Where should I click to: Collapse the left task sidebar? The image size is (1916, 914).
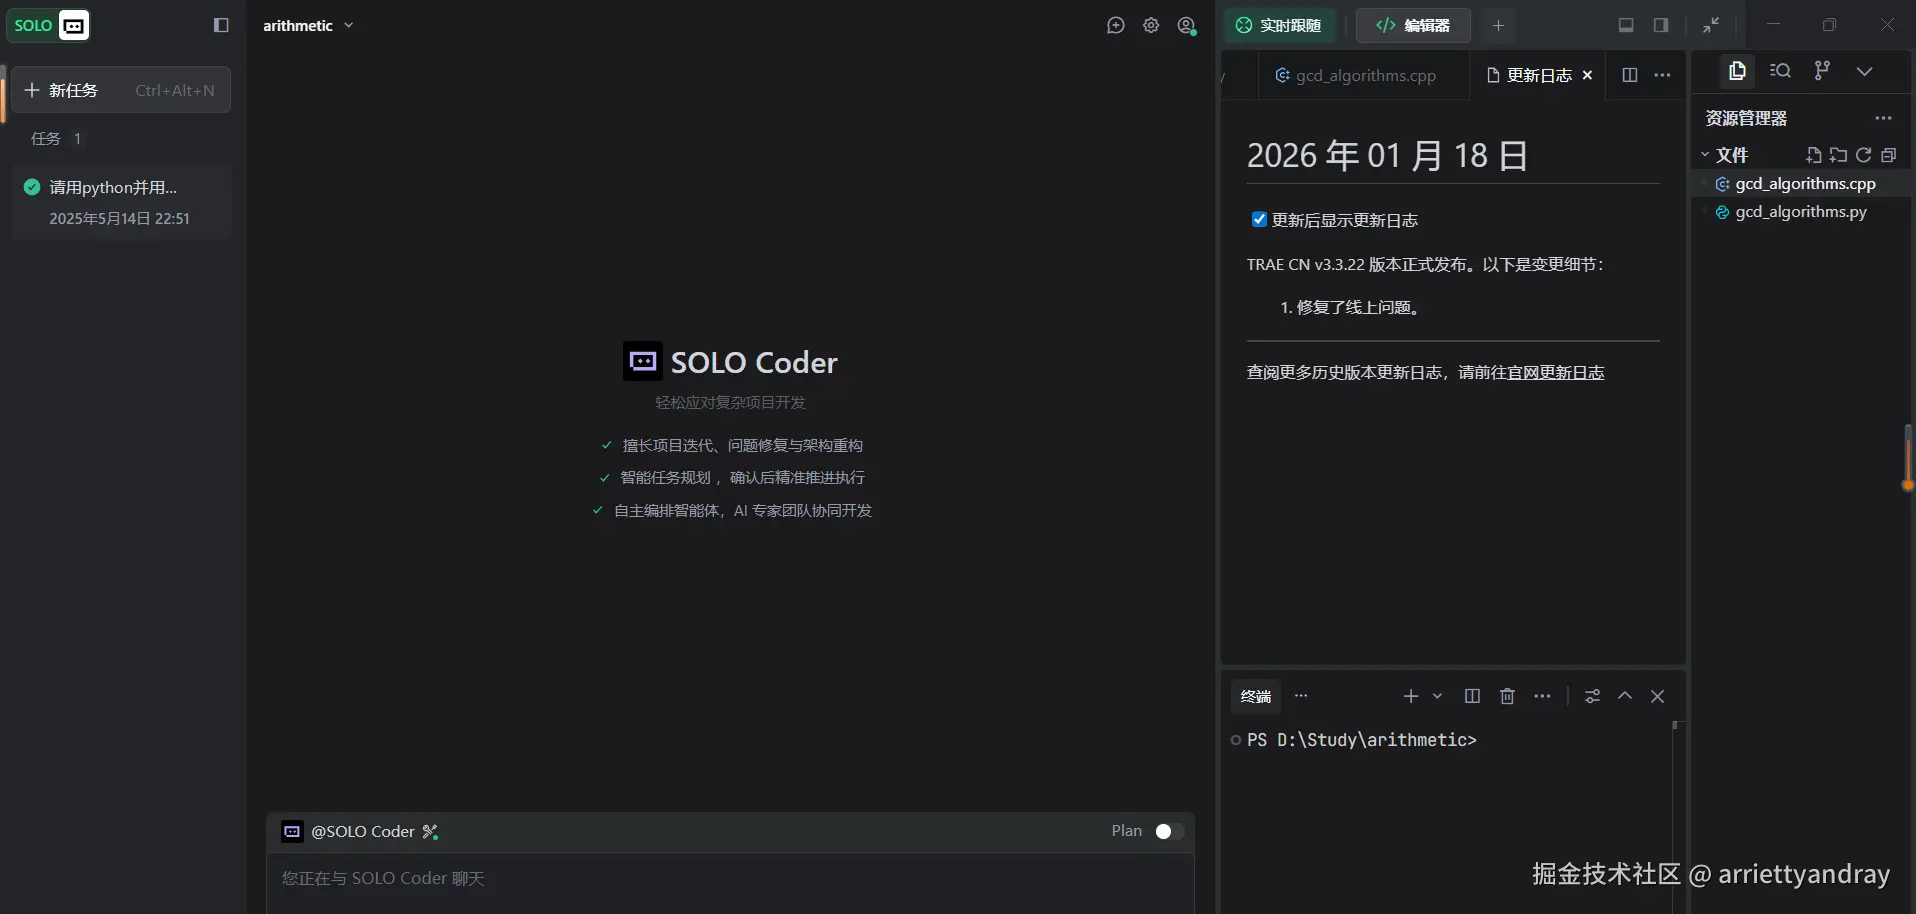pos(222,25)
